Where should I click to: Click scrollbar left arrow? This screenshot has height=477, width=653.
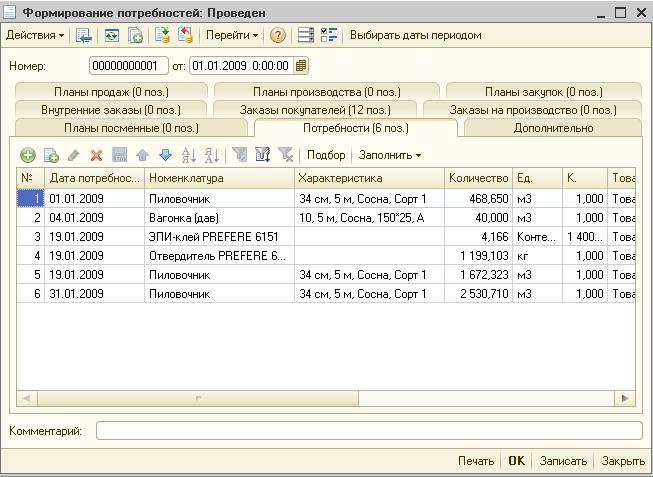pos(27,398)
